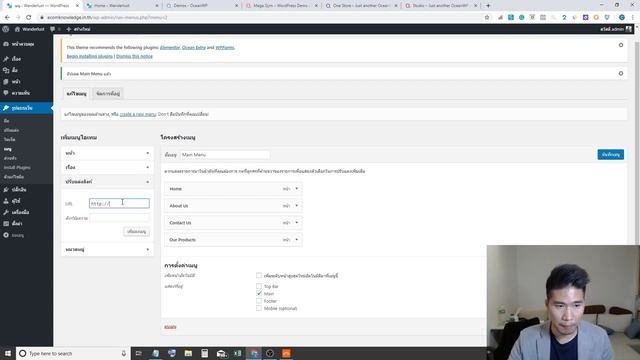640x360 pixels.
Task: Click the plus new-content icon in admin bar
Action: [x=69, y=29]
